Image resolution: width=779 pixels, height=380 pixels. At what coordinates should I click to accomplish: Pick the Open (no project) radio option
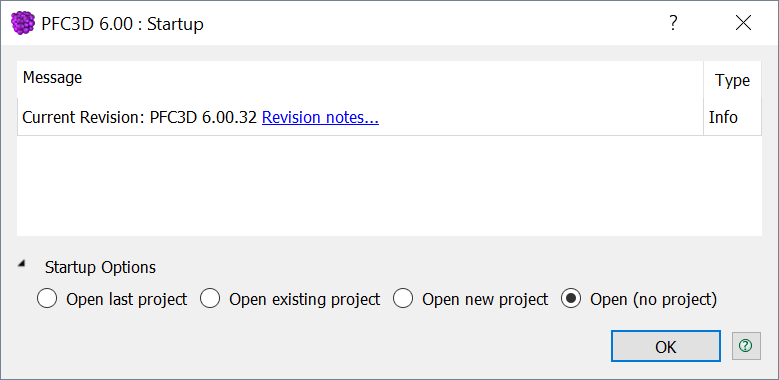(x=571, y=299)
